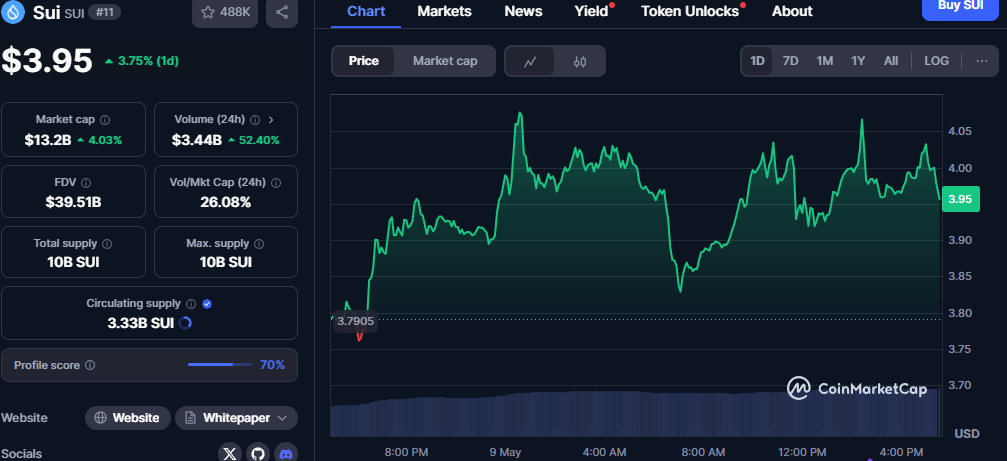Set chart range to 1D

point(758,61)
